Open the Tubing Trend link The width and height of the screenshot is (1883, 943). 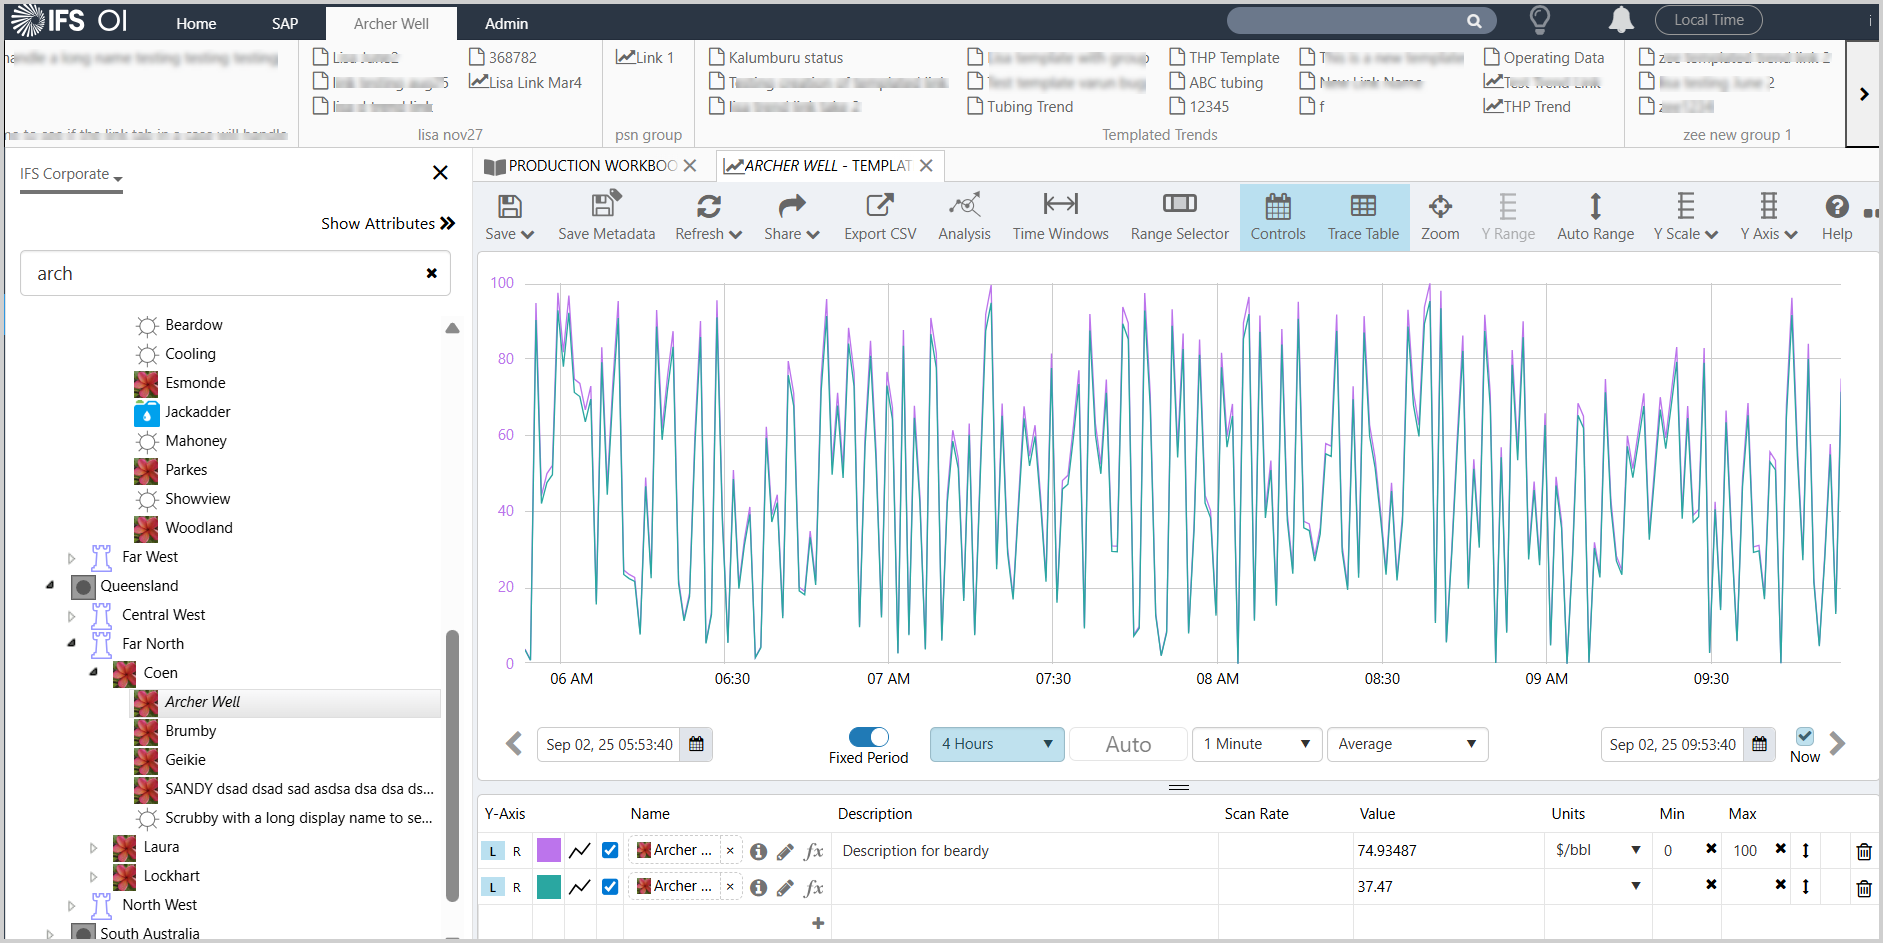(1029, 107)
